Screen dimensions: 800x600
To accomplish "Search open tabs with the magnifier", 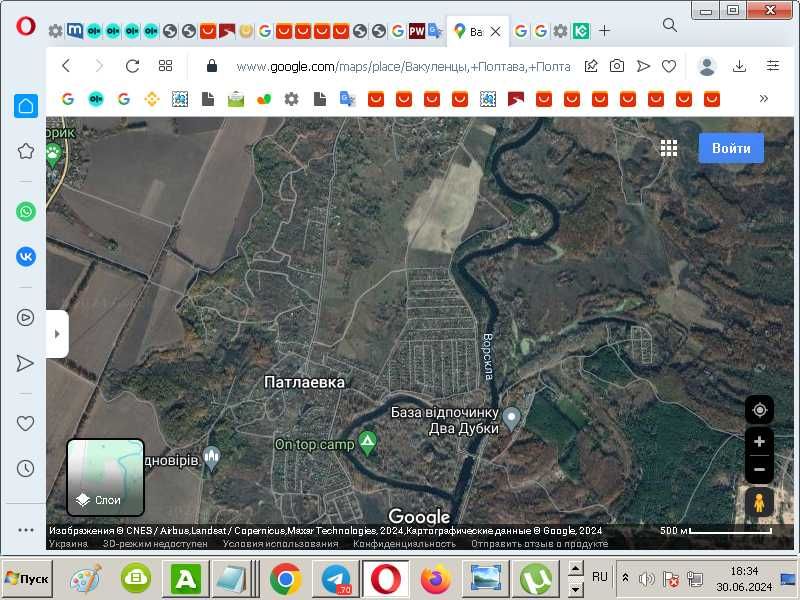I will coord(669,24).
